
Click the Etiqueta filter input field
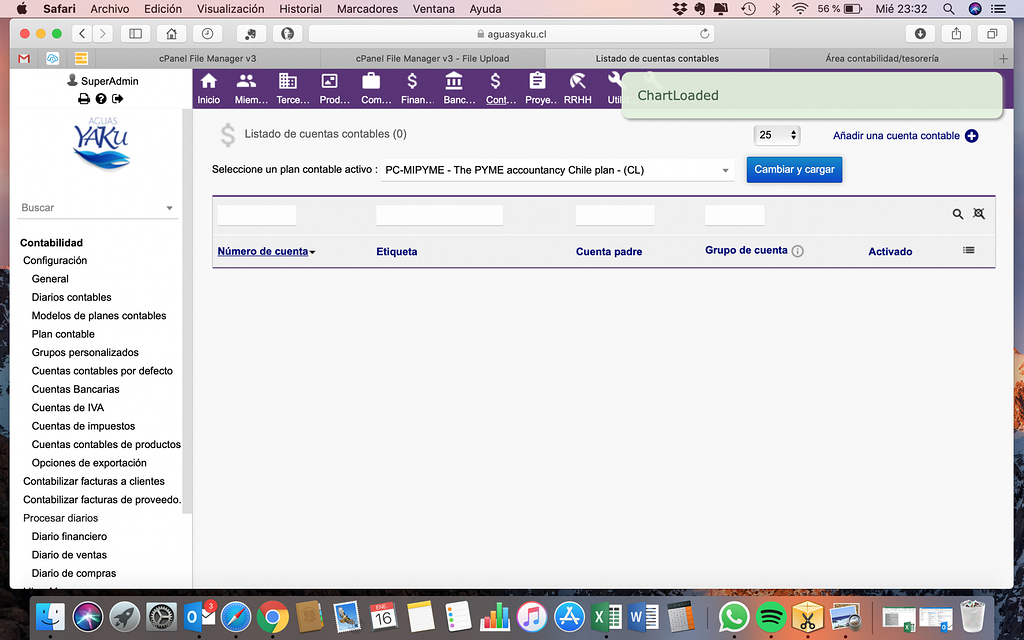click(438, 214)
